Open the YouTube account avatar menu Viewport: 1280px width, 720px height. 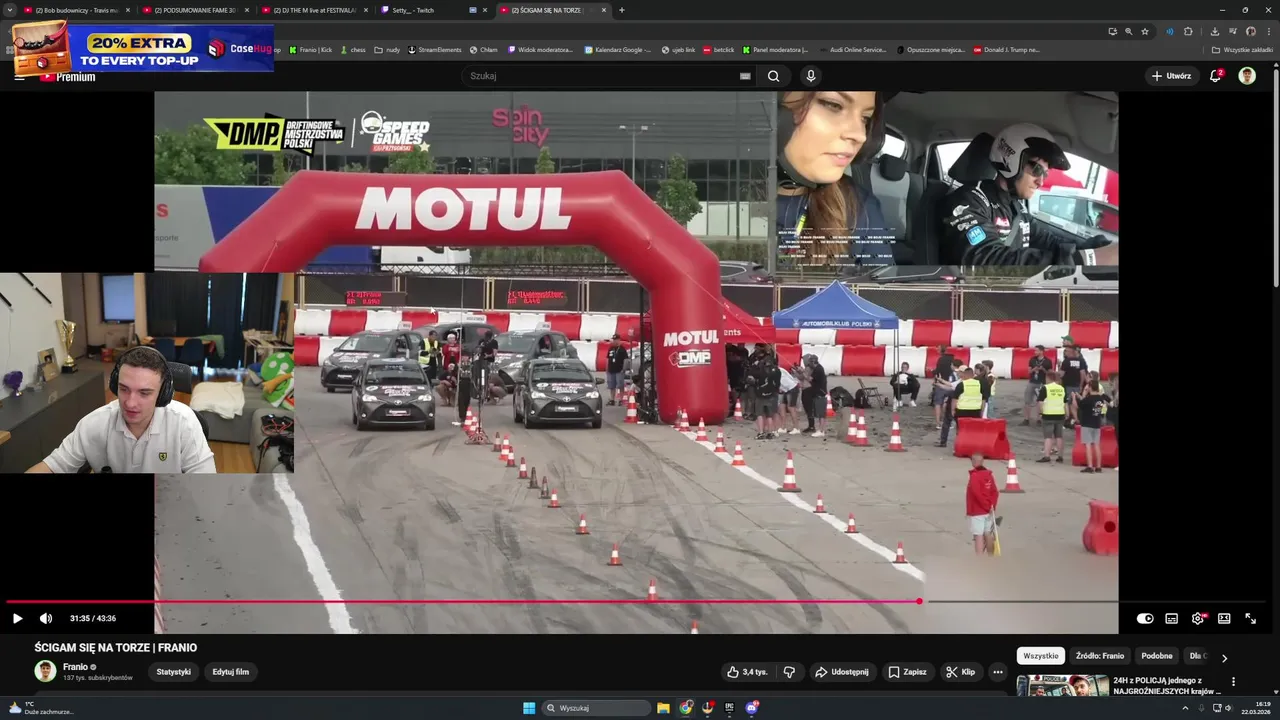click(x=1247, y=76)
